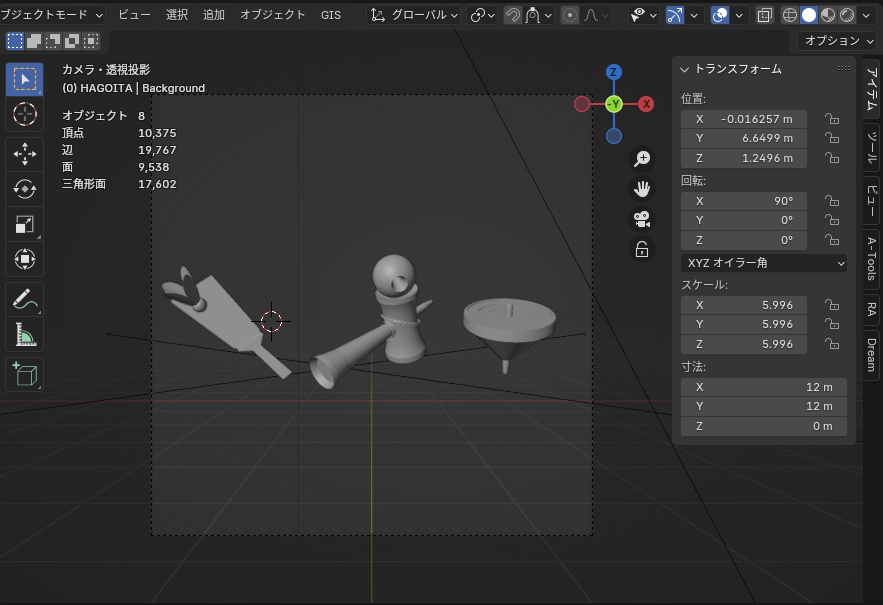This screenshot has width=883, height=605.
Task: Select the Move tool
Action: pos(25,153)
